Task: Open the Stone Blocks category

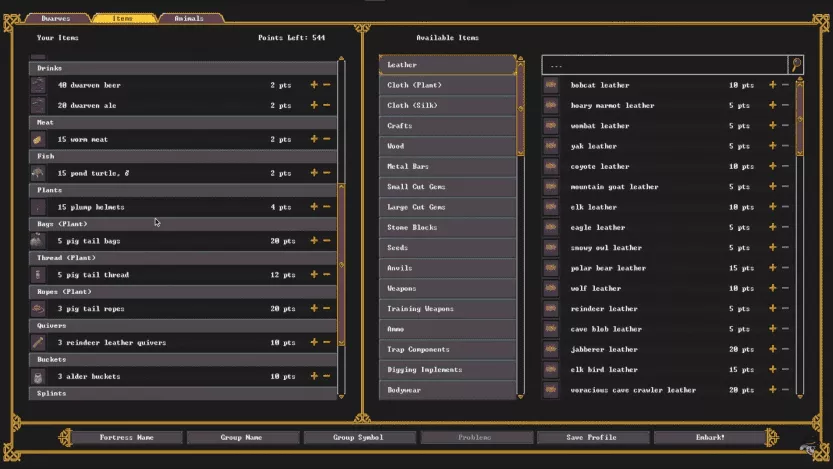Action: pos(447,227)
